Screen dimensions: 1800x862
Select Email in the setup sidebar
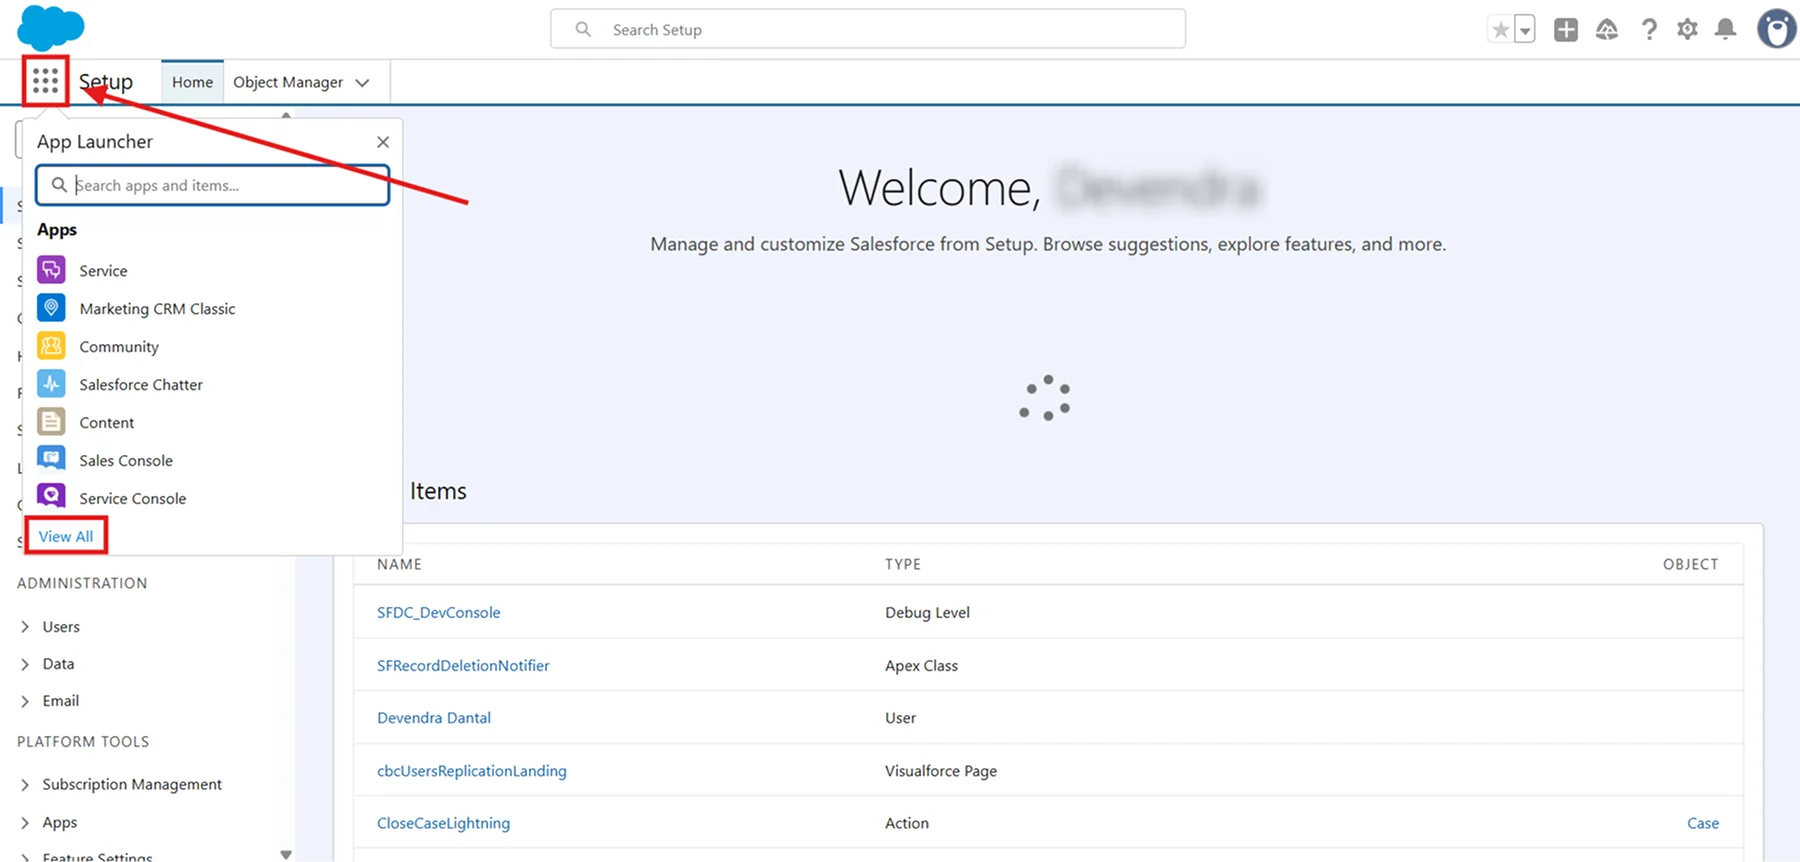click(61, 701)
